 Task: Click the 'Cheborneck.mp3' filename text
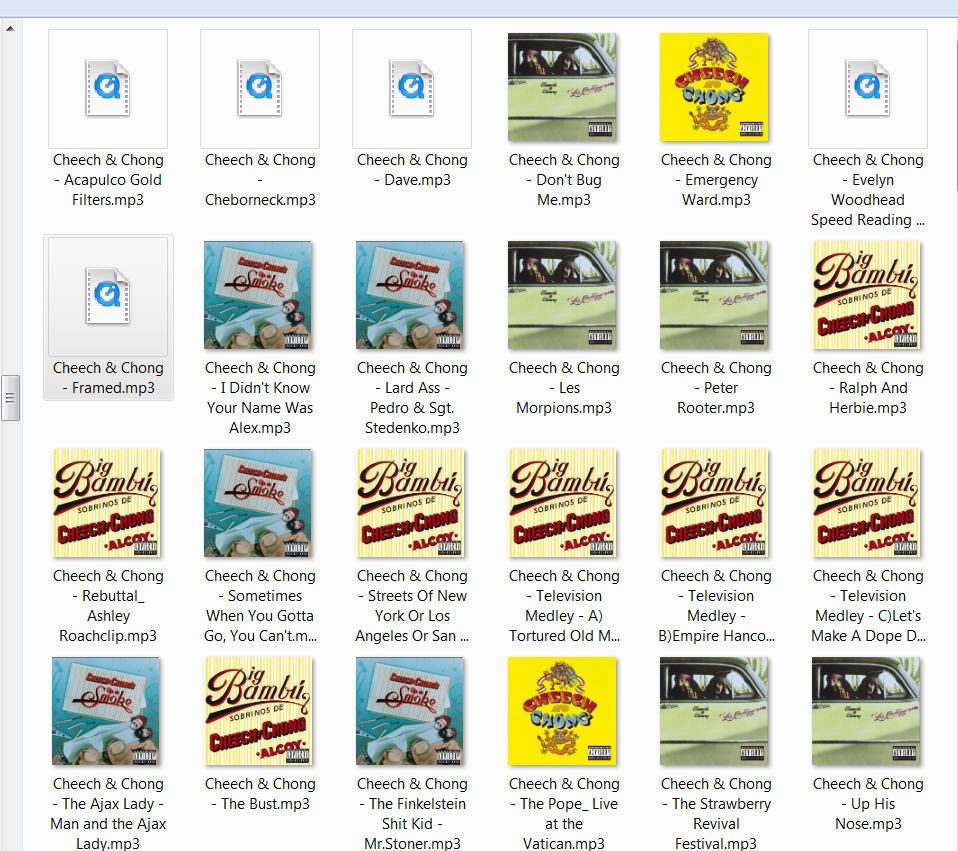[260, 200]
